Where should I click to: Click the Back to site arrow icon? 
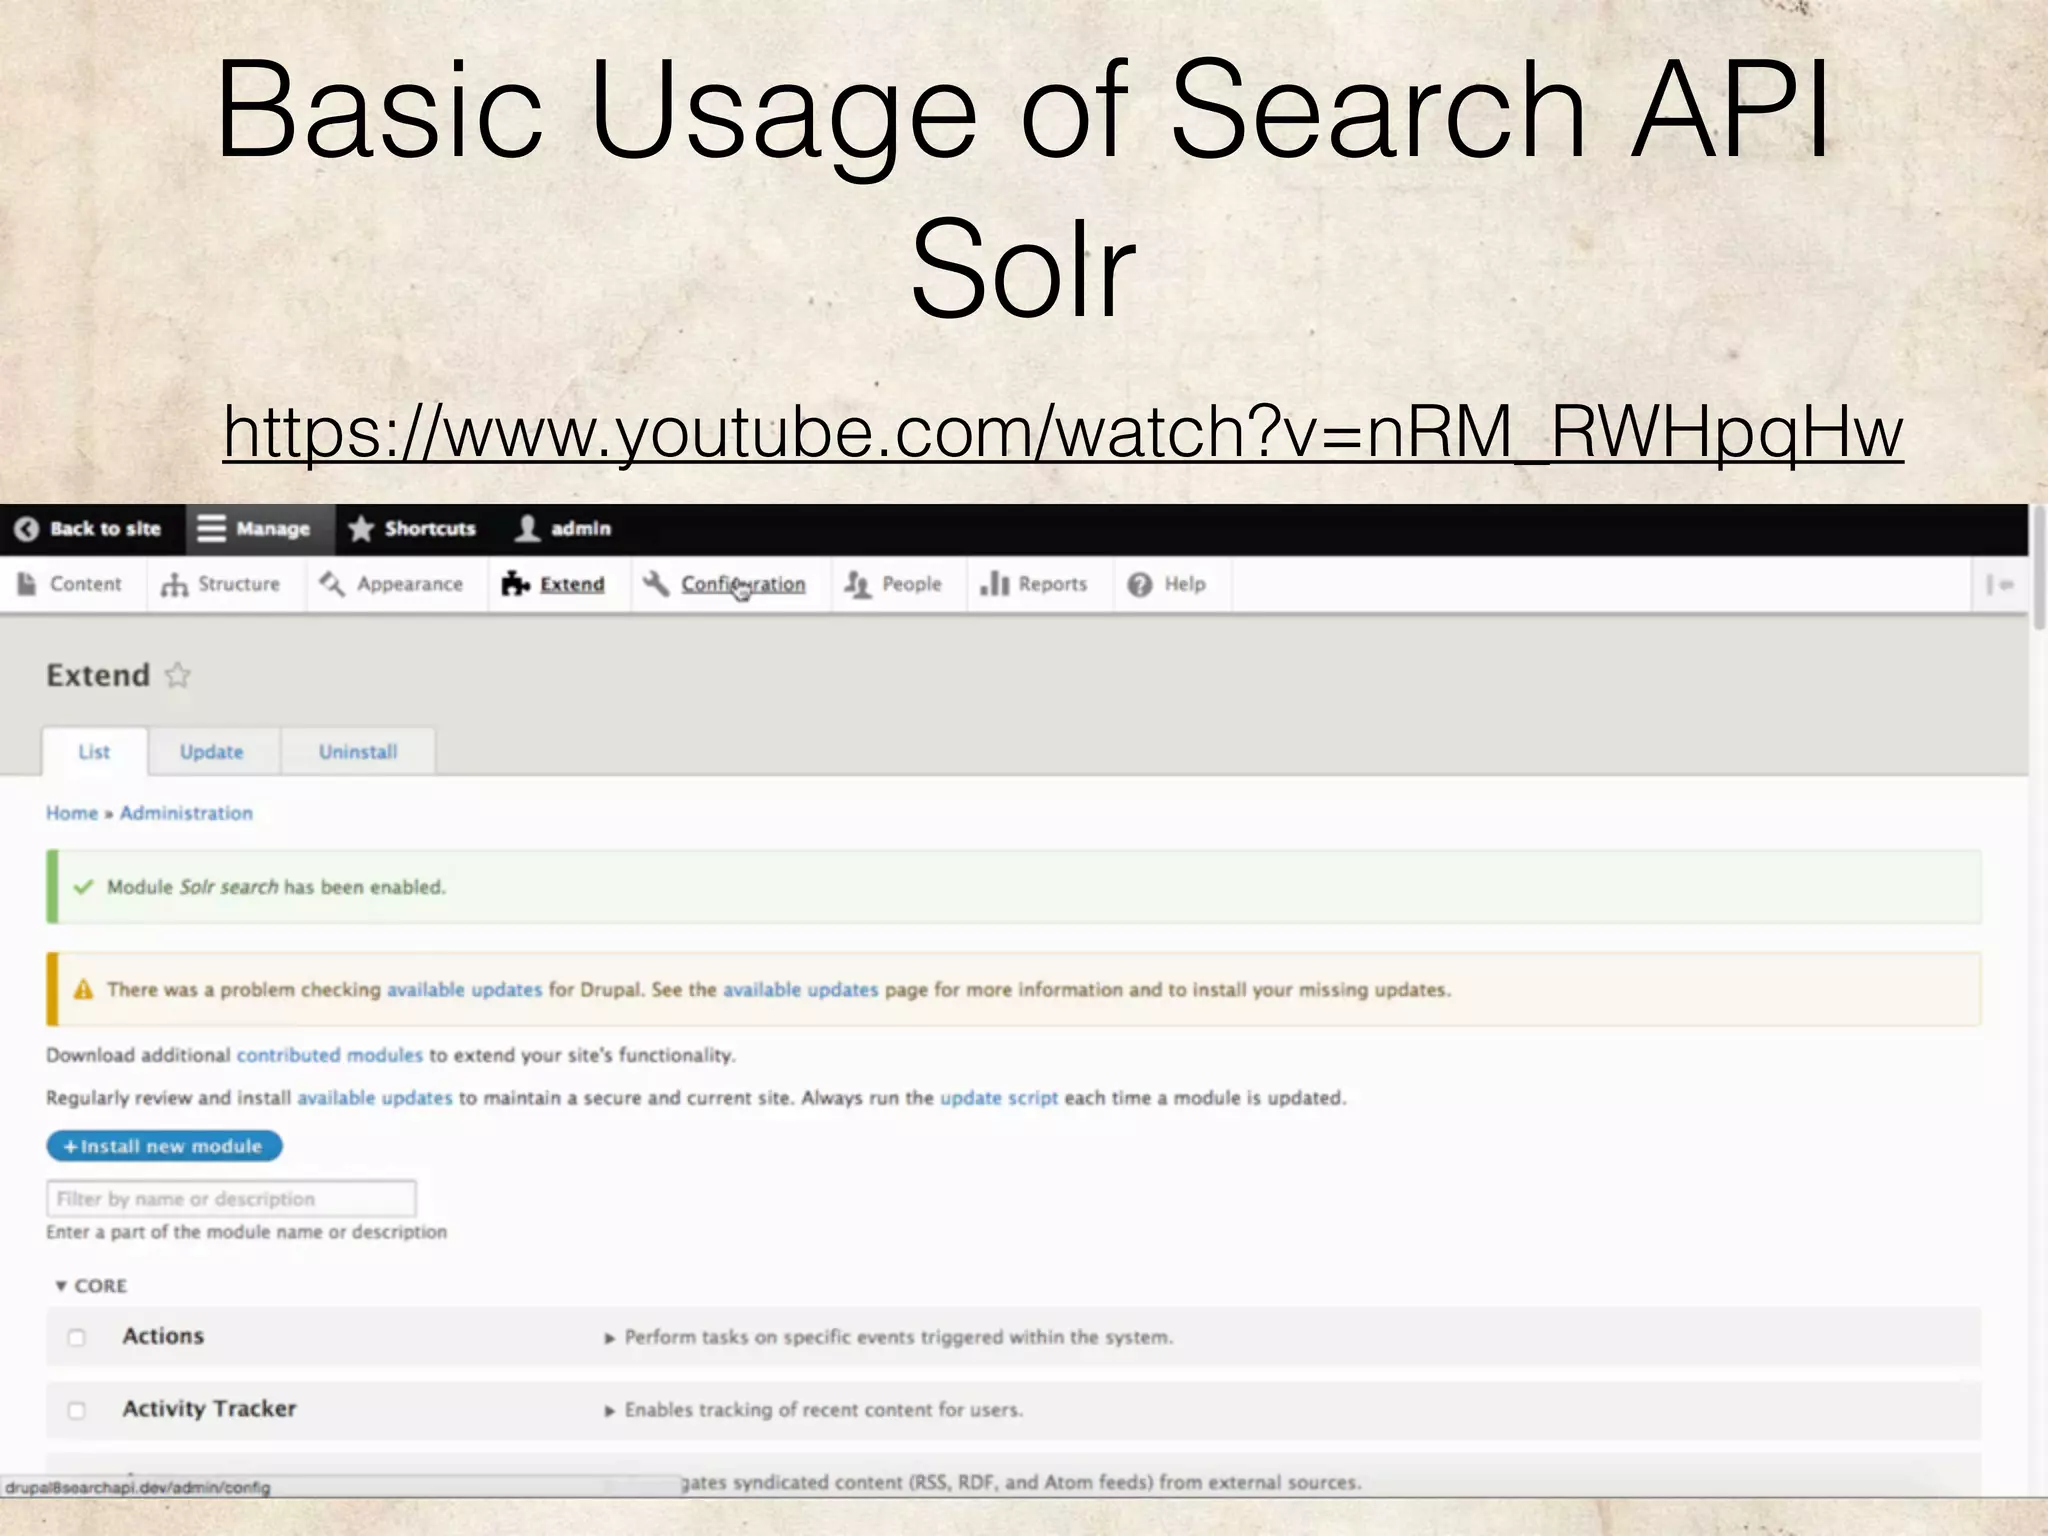pyautogui.click(x=27, y=529)
